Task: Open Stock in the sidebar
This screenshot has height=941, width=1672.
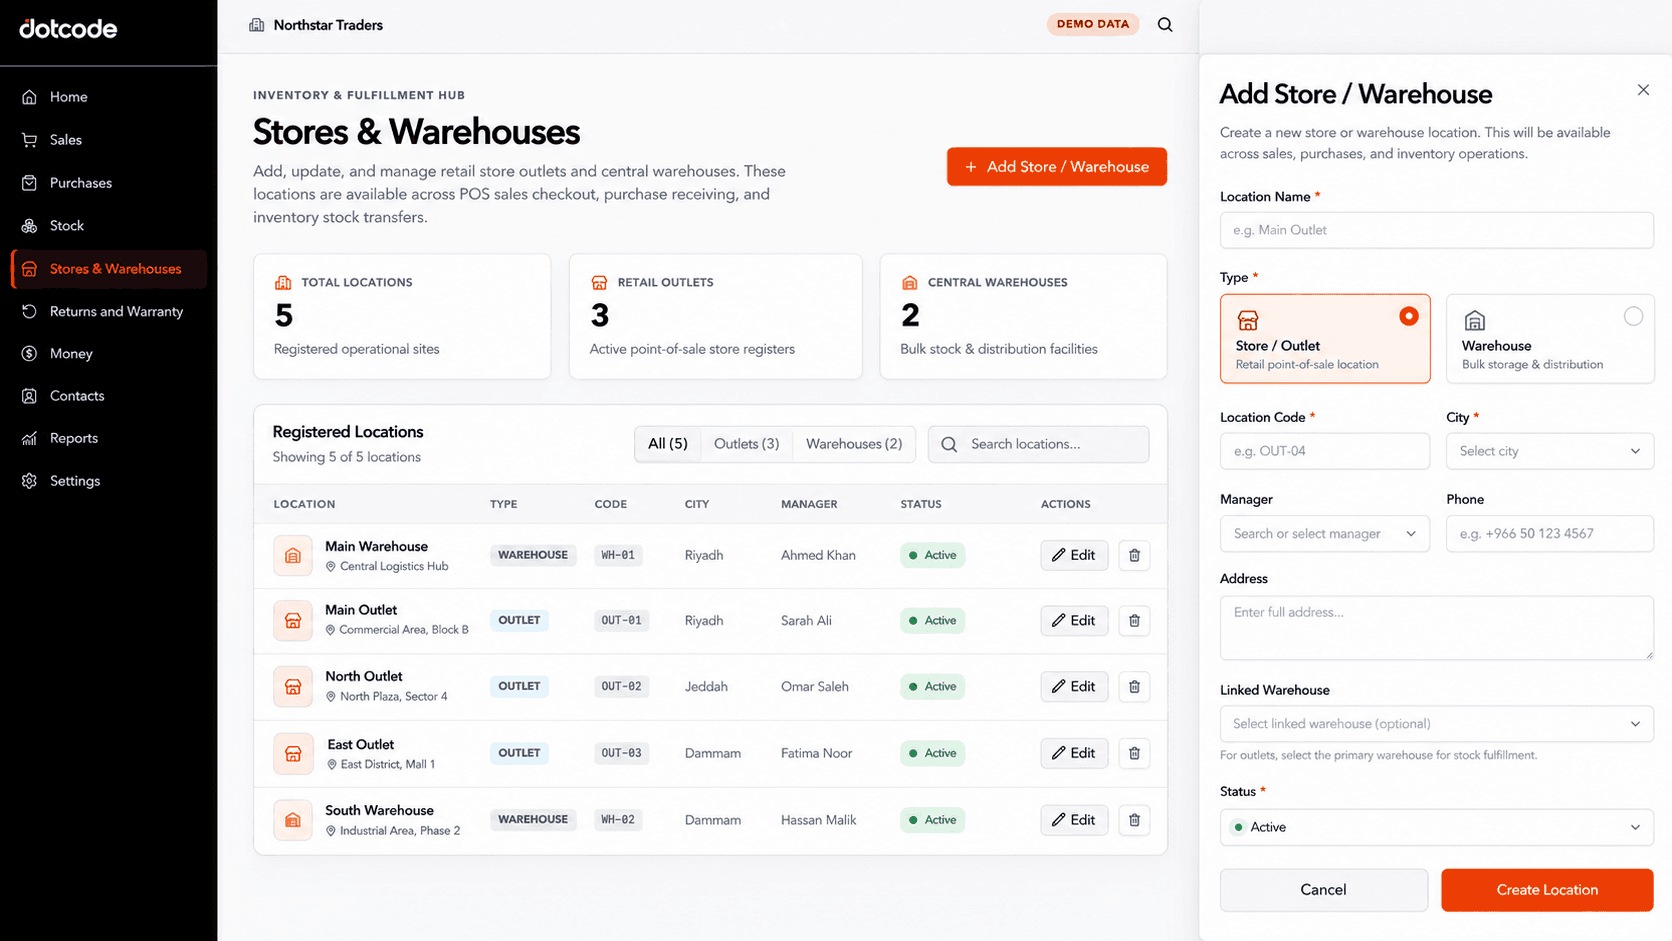Action: pyautogui.click(x=109, y=226)
